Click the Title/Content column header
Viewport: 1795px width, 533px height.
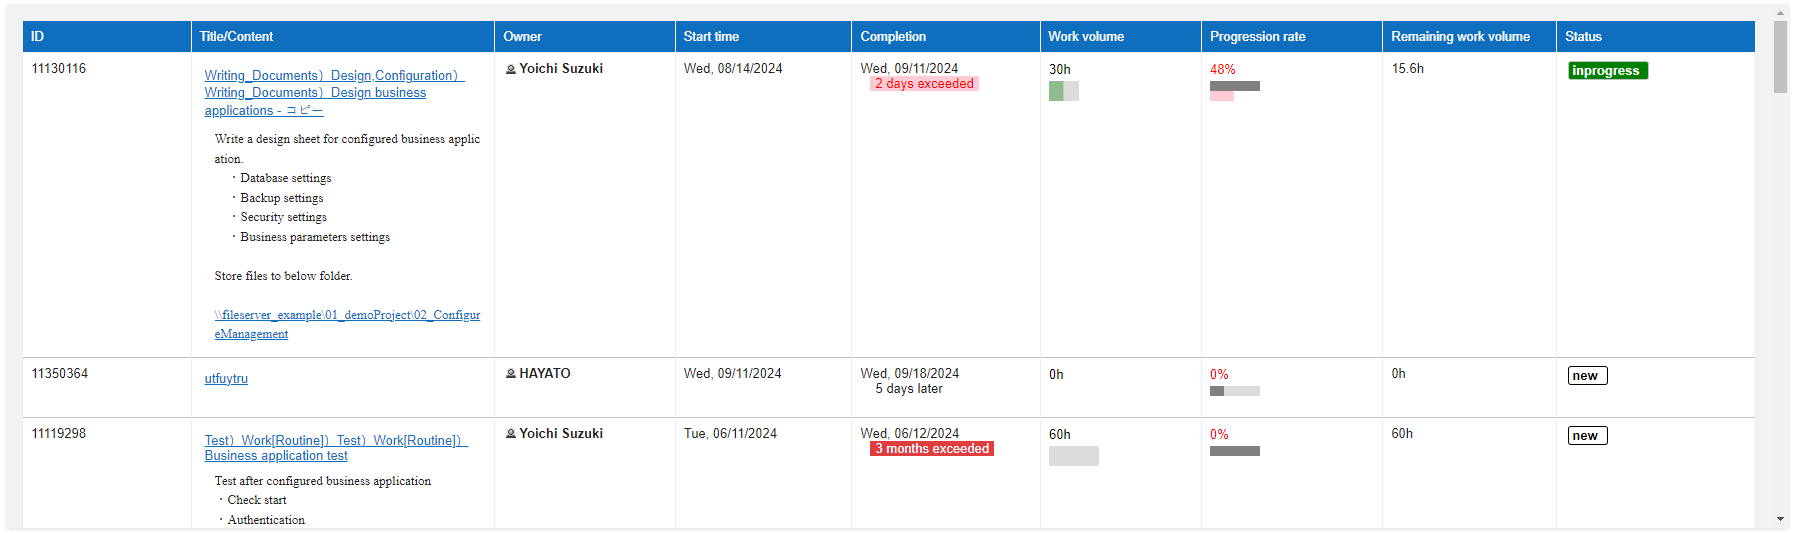click(x=343, y=36)
